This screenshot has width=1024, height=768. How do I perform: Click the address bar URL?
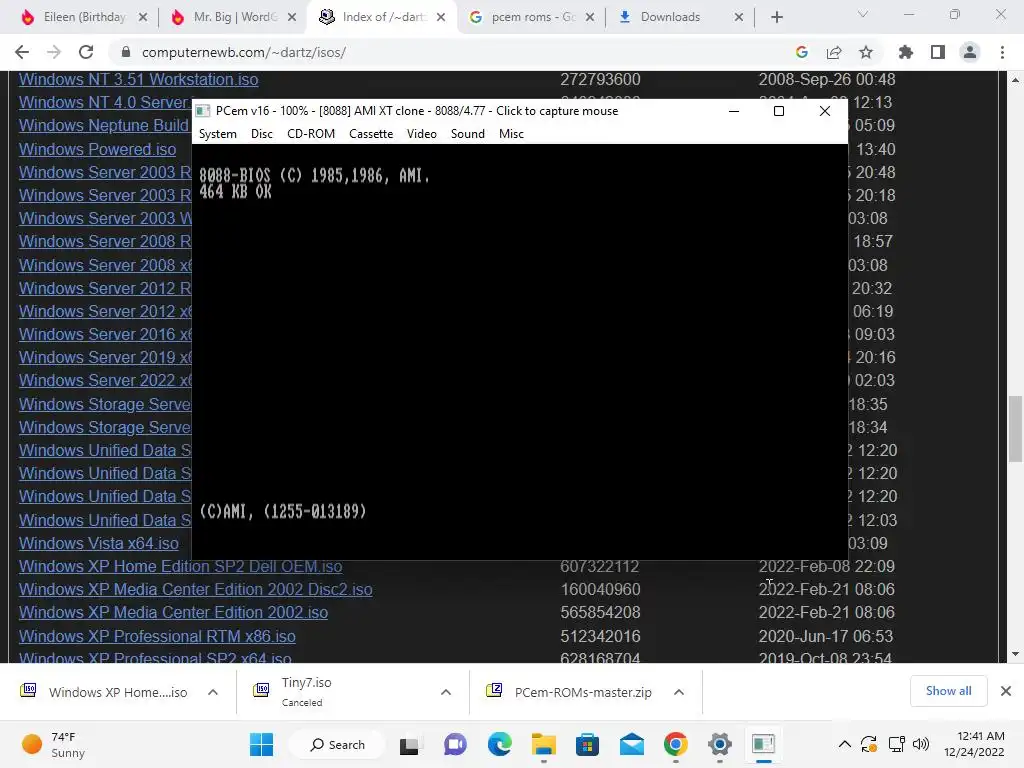coord(244,52)
